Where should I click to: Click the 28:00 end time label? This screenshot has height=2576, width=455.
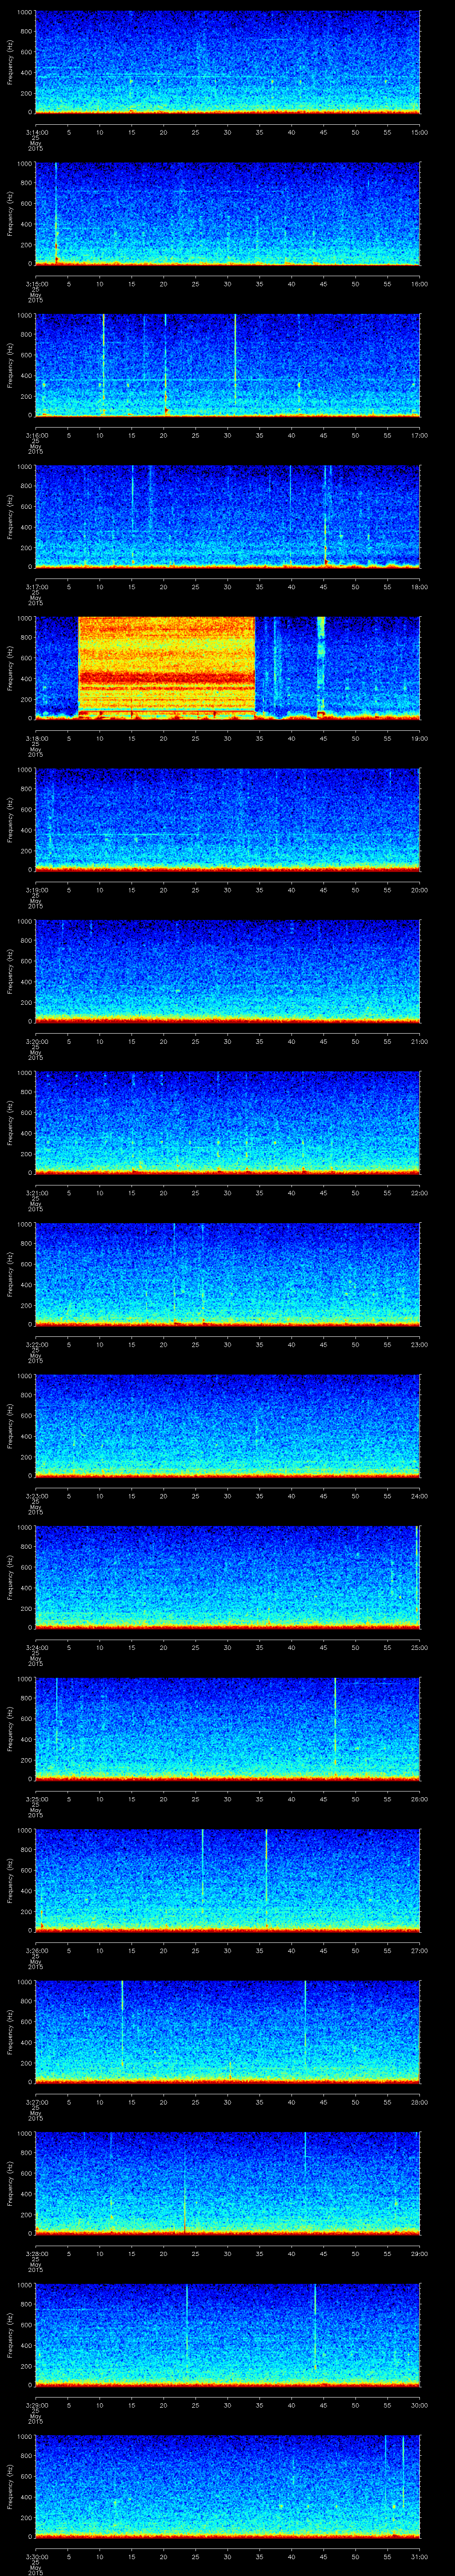pyautogui.click(x=420, y=2101)
